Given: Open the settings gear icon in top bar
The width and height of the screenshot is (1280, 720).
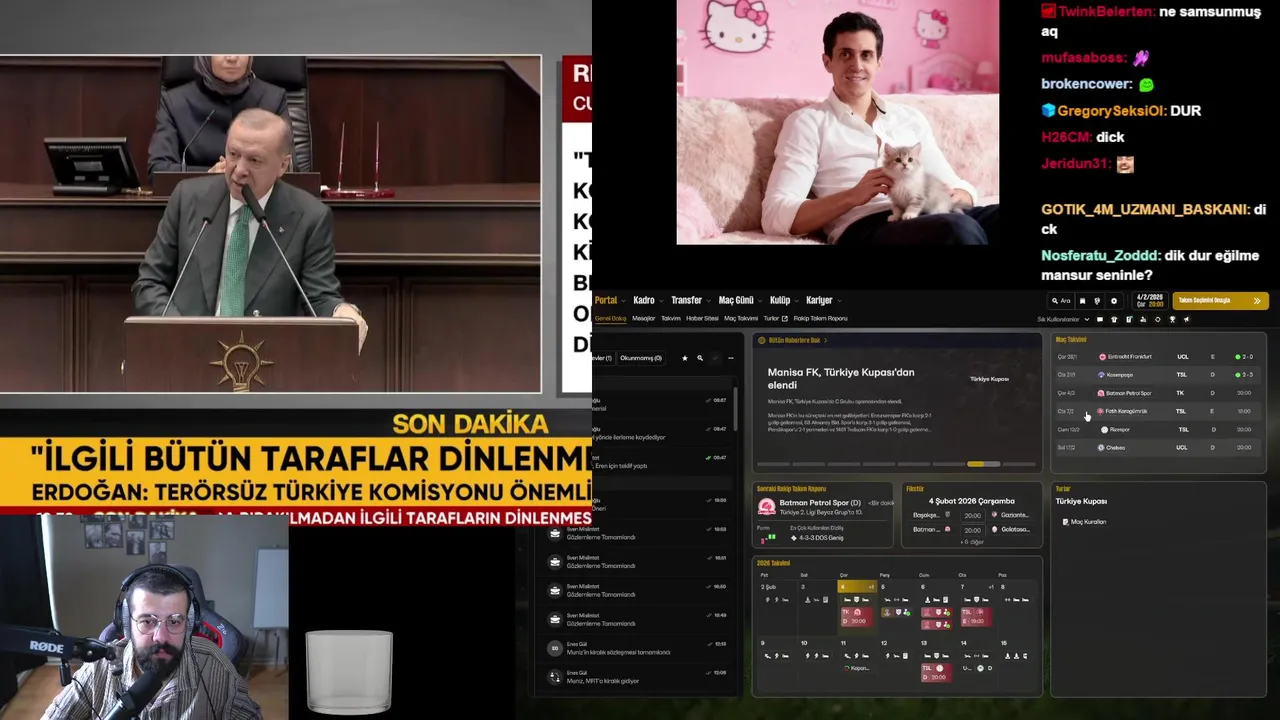Looking at the screenshot, I should [1114, 301].
